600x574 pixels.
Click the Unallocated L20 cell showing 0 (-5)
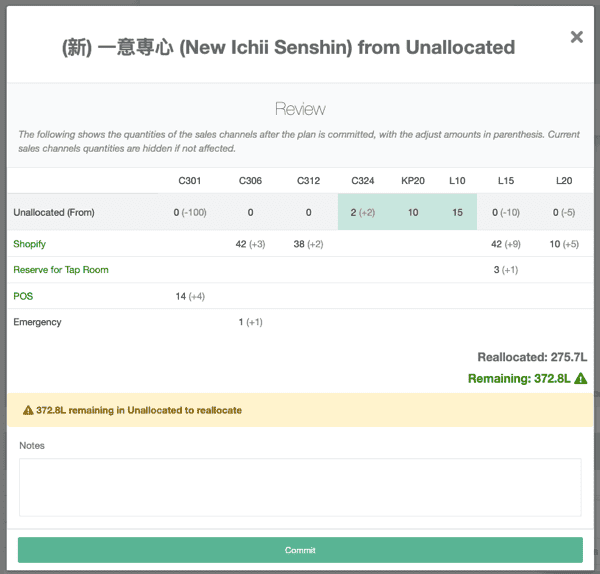(564, 212)
